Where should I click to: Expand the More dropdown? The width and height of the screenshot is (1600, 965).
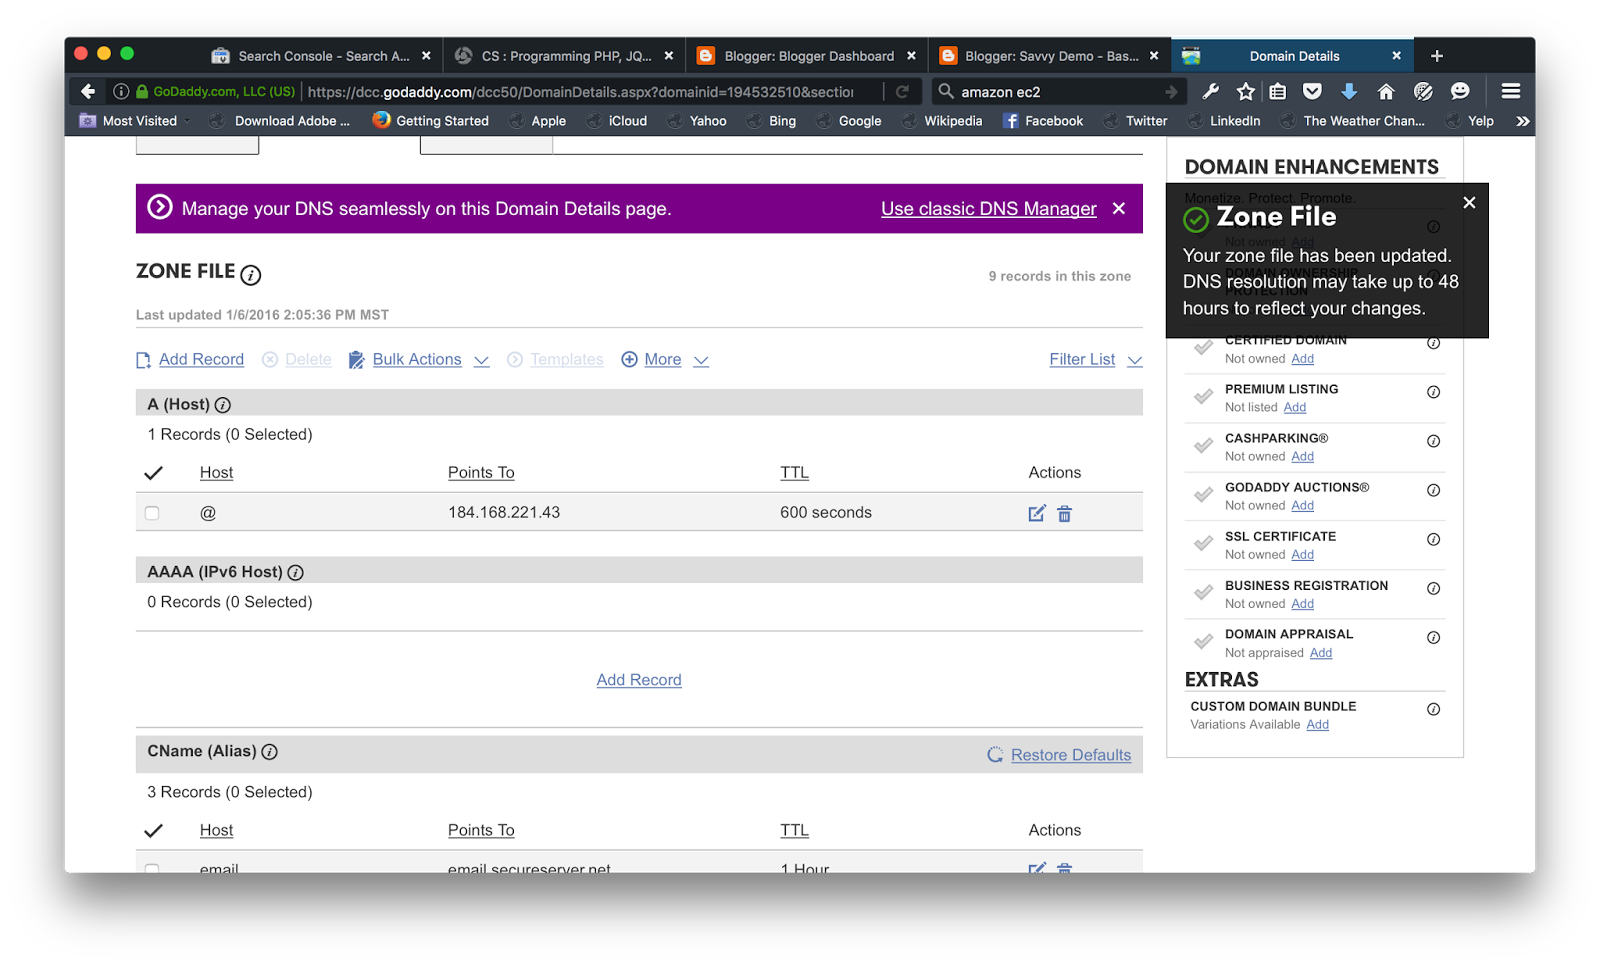click(x=665, y=360)
